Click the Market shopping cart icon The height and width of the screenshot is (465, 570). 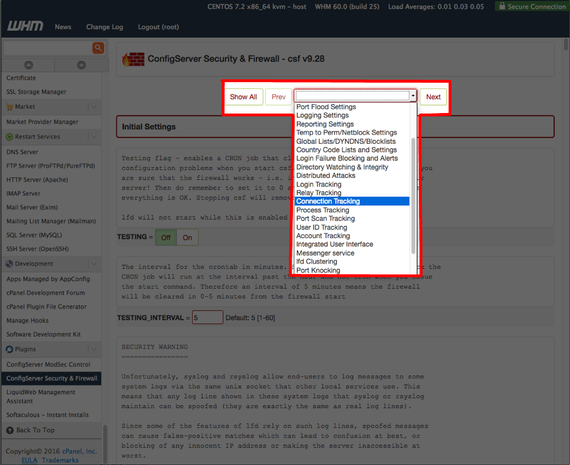[x=9, y=107]
